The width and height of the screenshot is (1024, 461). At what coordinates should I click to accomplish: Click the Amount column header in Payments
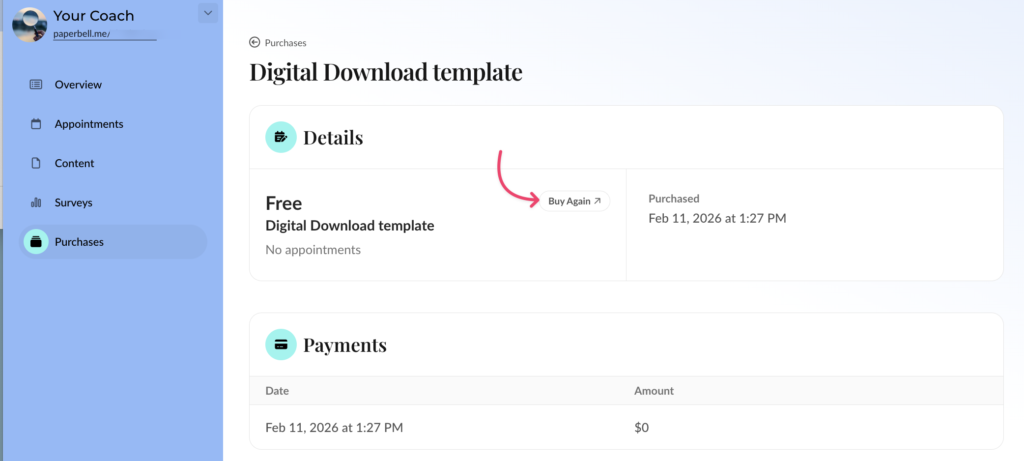click(x=654, y=391)
